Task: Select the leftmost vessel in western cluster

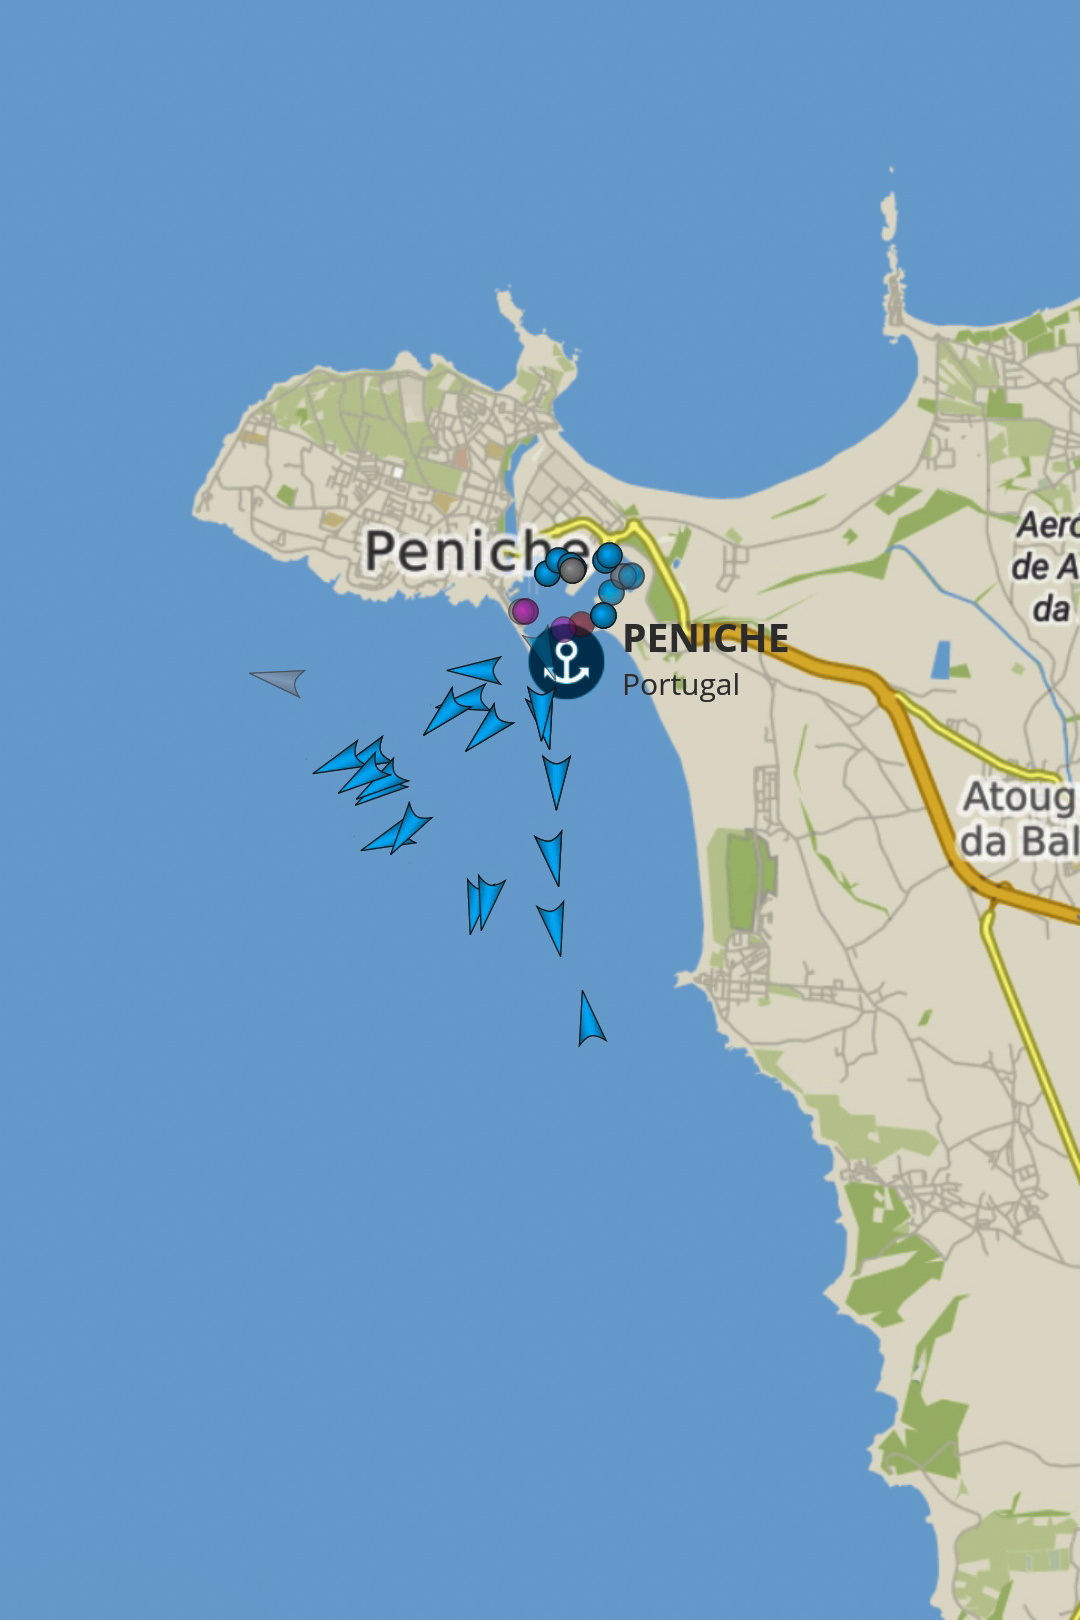Action: (x=338, y=760)
